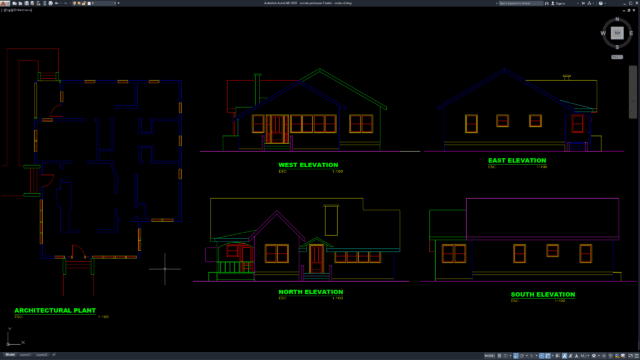Click the Open file icon in Quick Access toolbar
The image size is (640, 360).
[20, 3]
